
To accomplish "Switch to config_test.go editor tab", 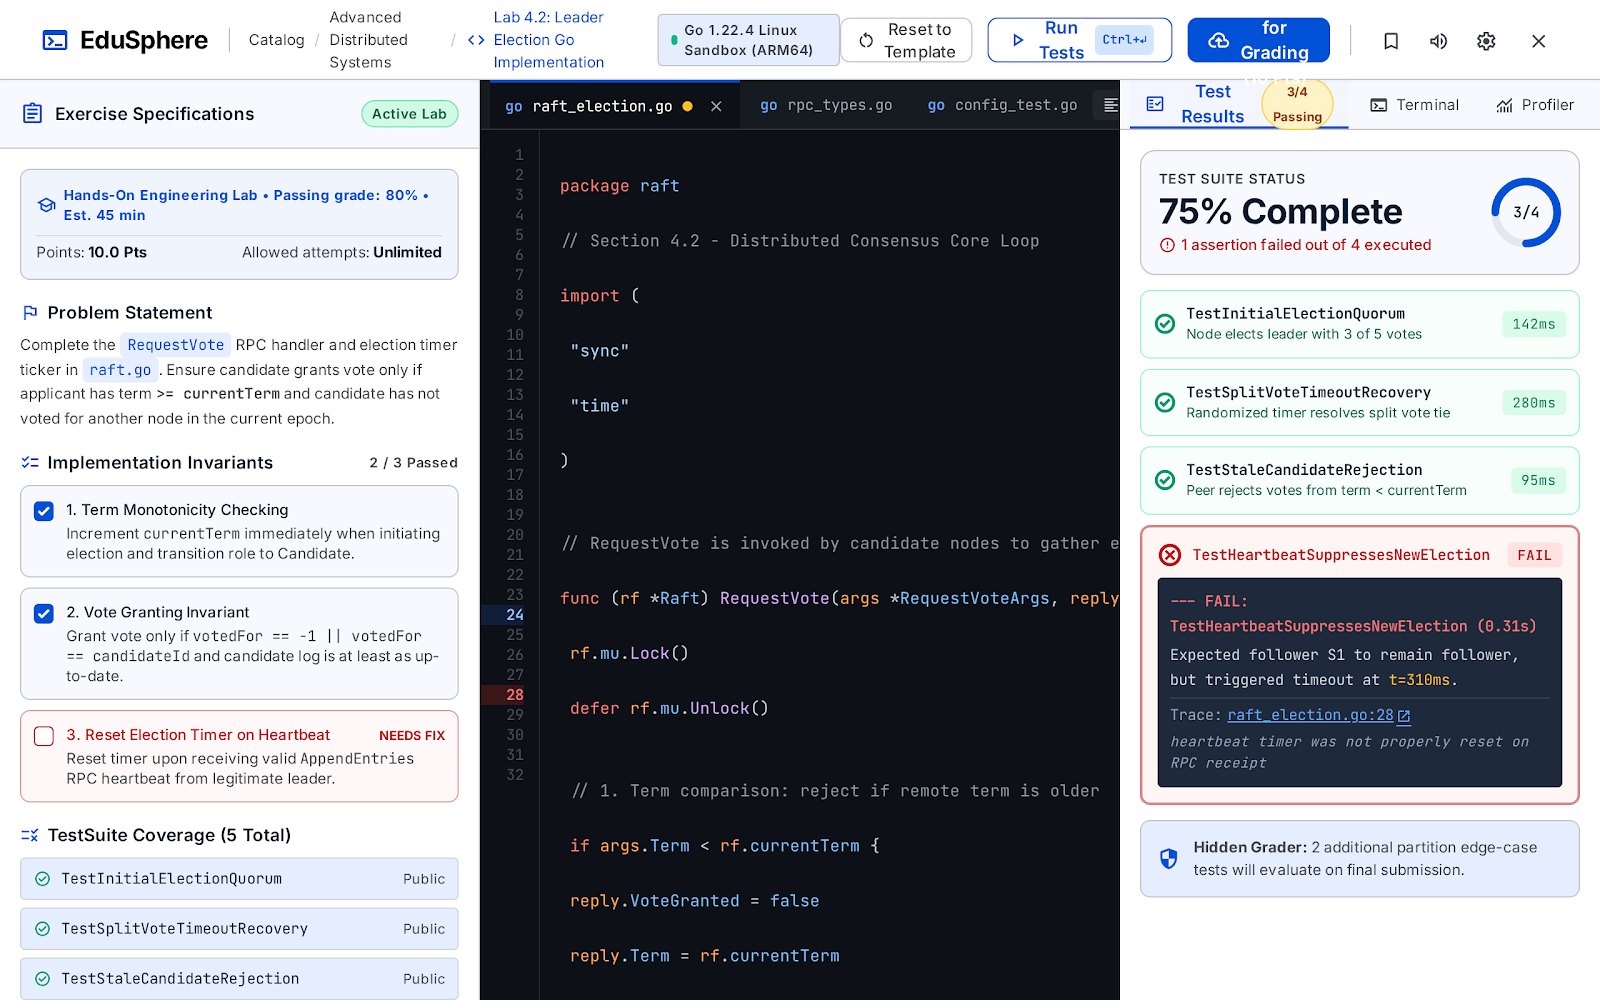I will point(1002,105).
